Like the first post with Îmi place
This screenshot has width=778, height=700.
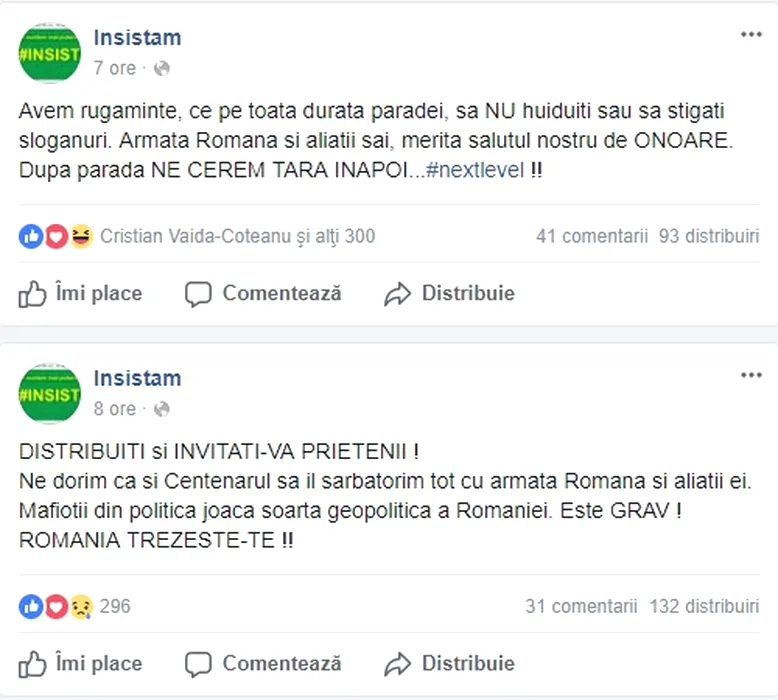tap(81, 293)
